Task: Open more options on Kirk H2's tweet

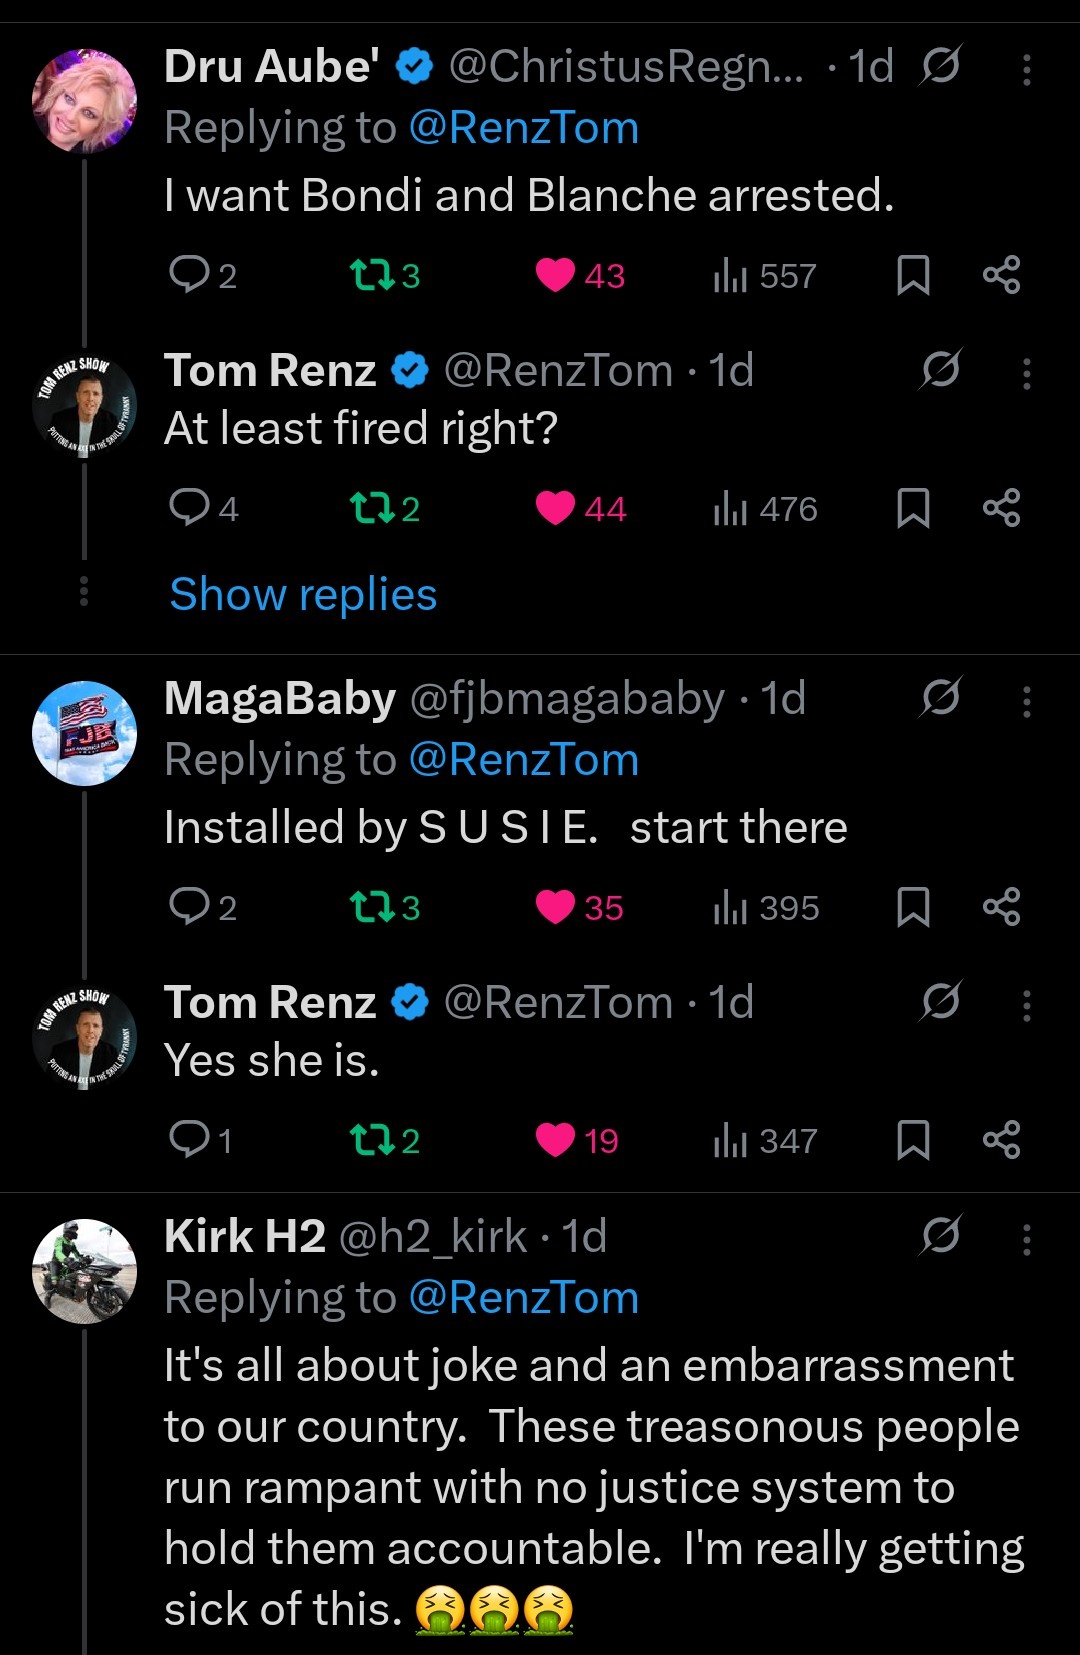Action: [x=1026, y=1239]
